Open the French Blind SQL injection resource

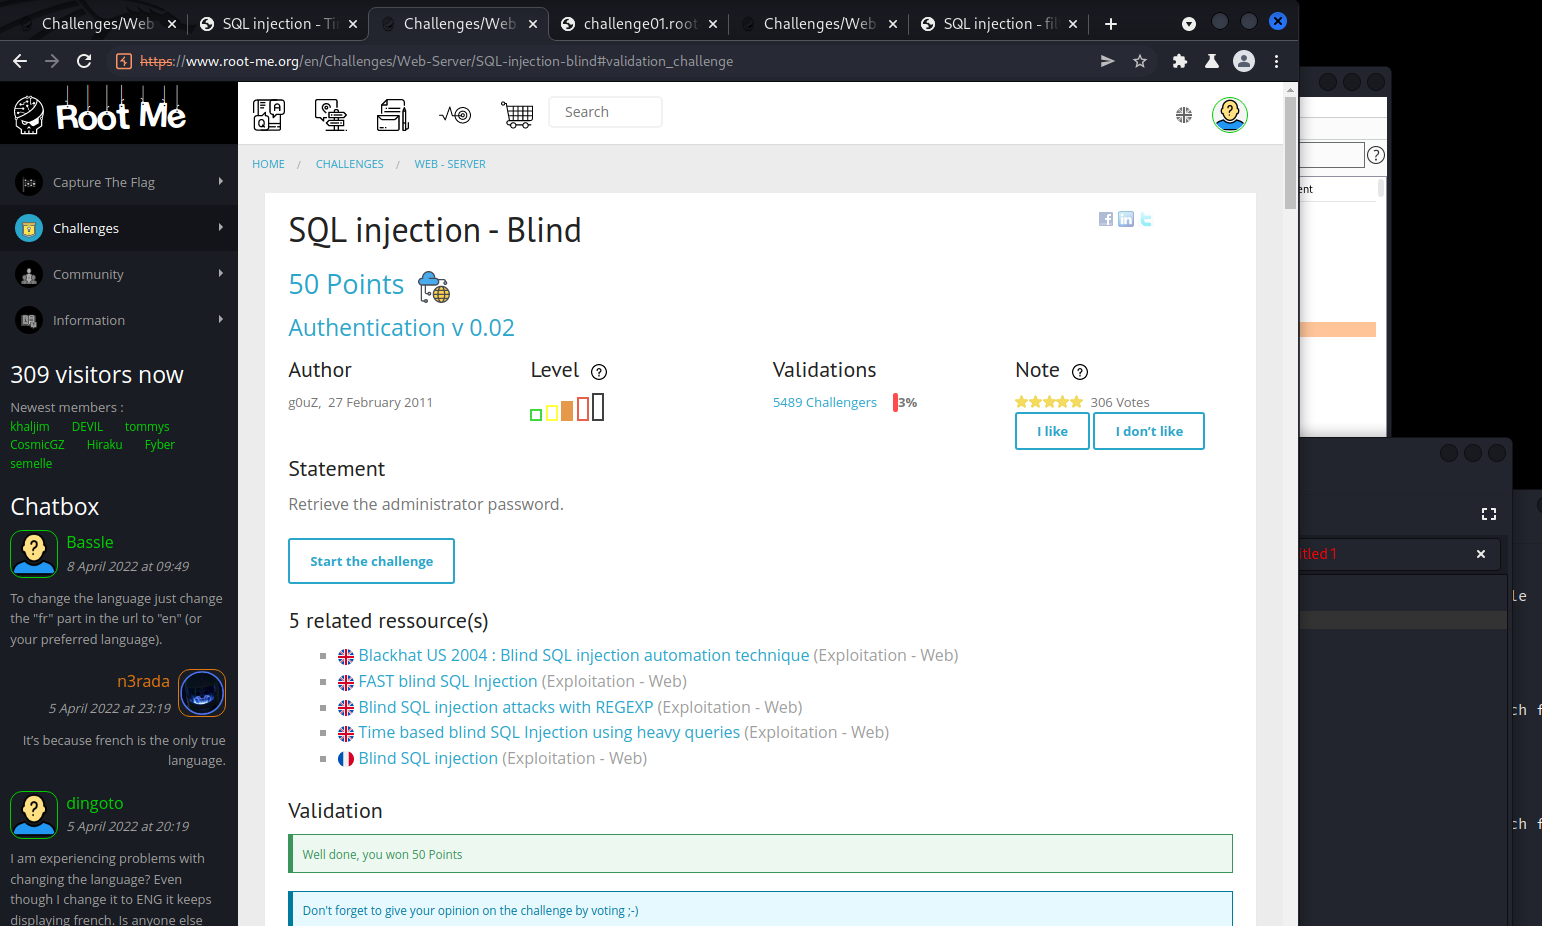(x=428, y=758)
